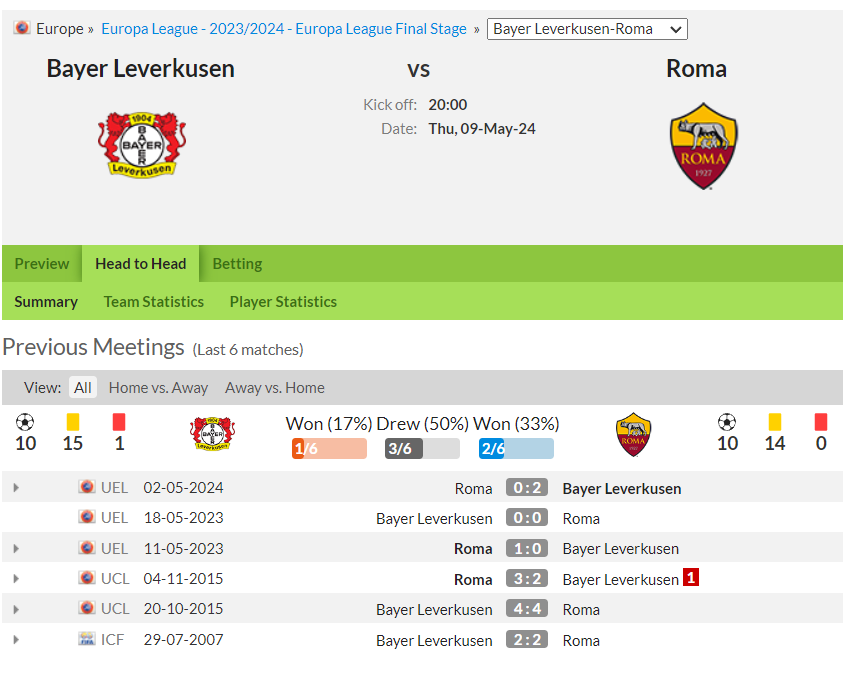Switch to the Betting tab

coord(237,264)
